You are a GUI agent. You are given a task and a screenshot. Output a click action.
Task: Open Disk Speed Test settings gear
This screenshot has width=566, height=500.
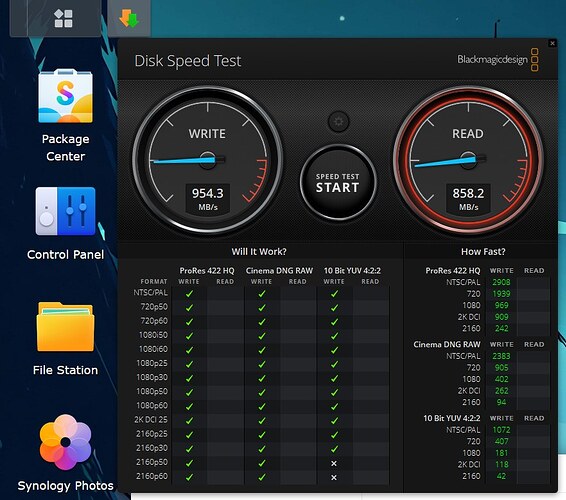(x=338, y=121)
